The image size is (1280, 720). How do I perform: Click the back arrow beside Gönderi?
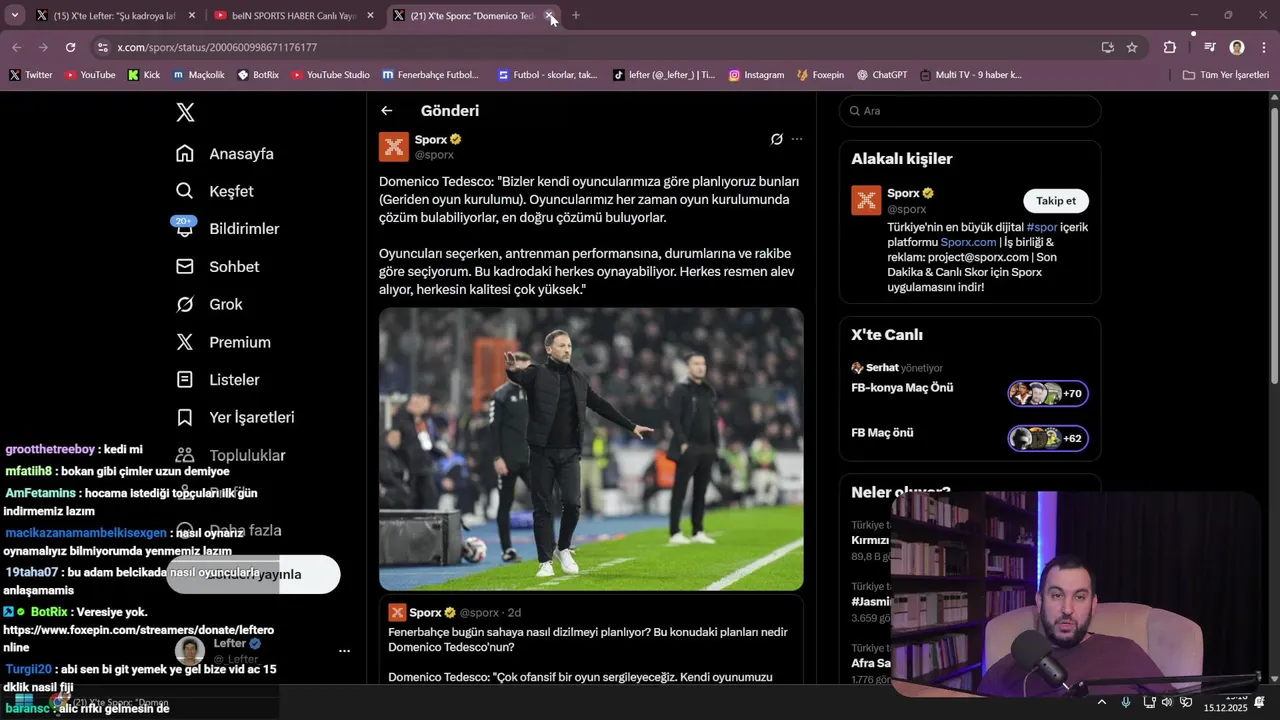[387, 111]
